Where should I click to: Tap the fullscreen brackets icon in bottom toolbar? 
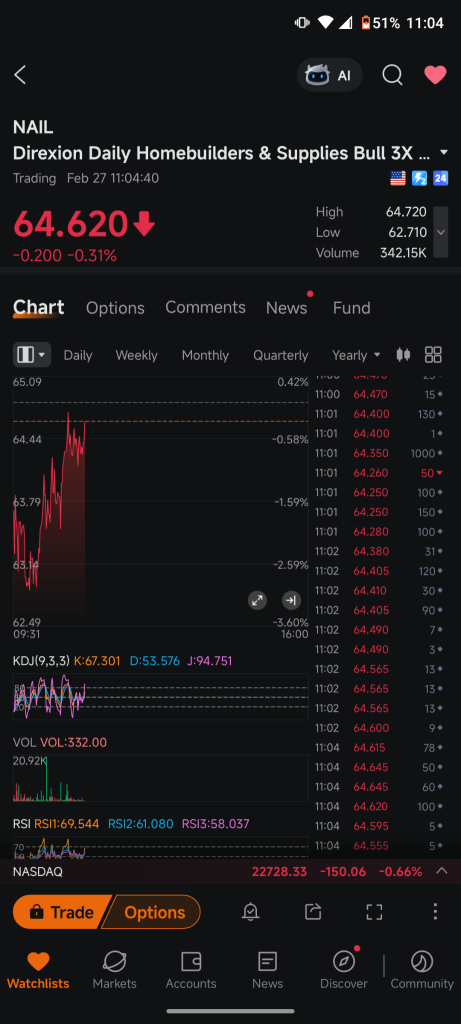tap(374, 912)
